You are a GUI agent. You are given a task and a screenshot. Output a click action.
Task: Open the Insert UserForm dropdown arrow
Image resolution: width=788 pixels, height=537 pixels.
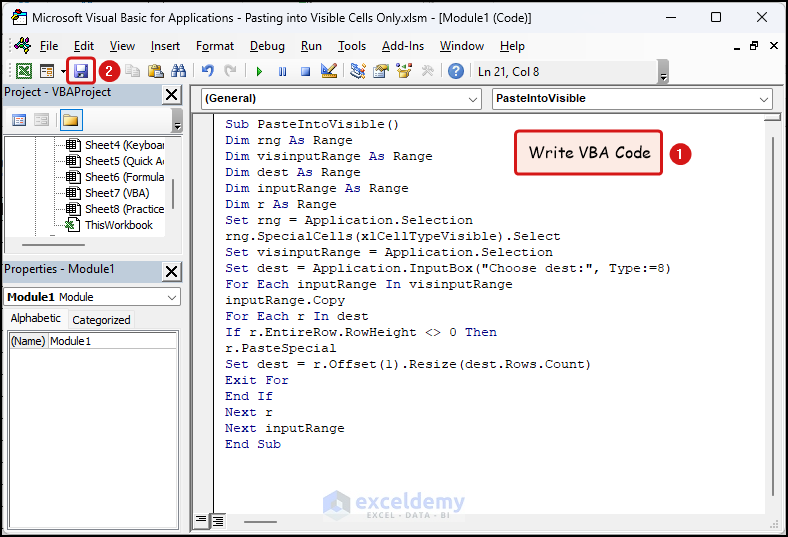coord(63,71)
